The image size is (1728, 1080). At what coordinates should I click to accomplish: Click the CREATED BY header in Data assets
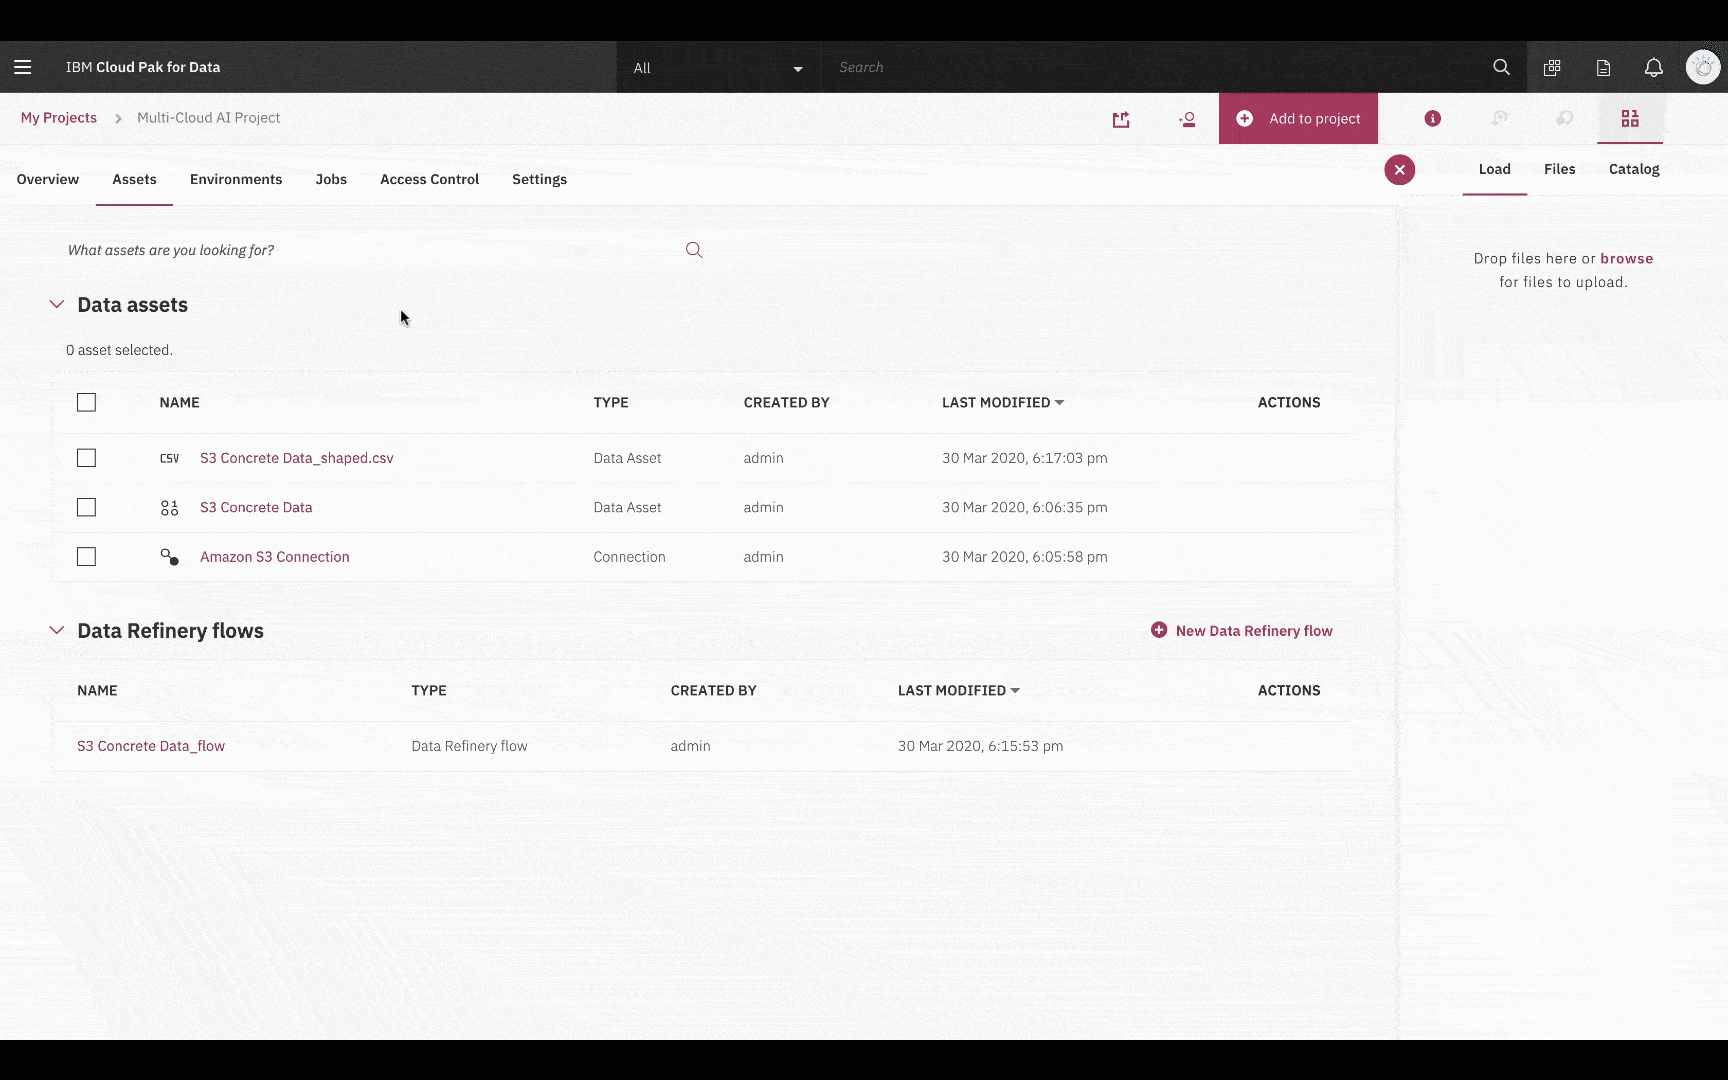(x=787, y=402)
